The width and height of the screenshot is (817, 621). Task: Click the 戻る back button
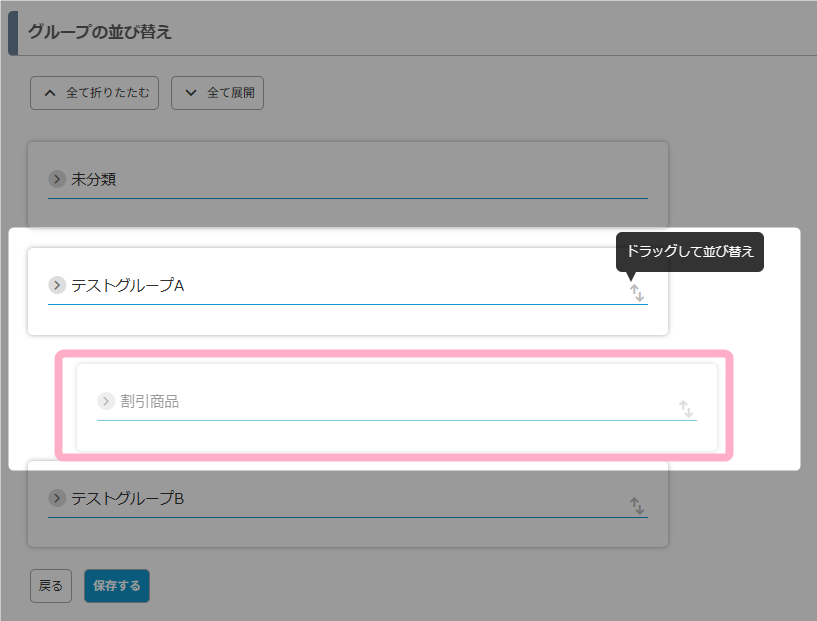point(51,586)
